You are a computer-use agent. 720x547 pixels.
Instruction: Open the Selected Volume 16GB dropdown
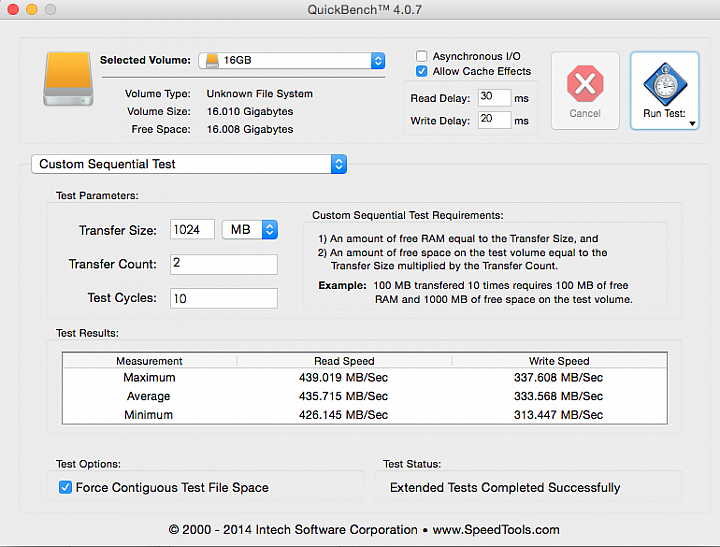[292, 61]
